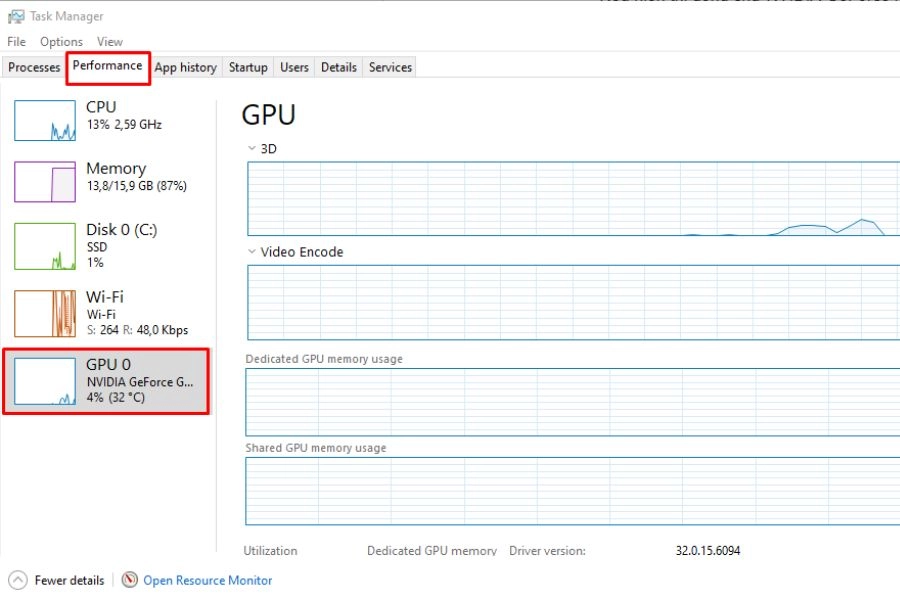
Task: Click the Resource Monitor gauge icon
Action: (x=130, y=580)
